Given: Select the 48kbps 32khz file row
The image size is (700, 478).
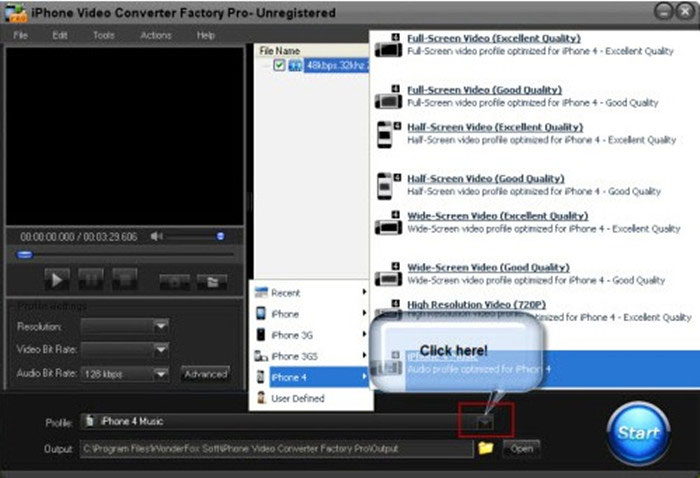Looking at the screenshot, I should coord(336,66).
